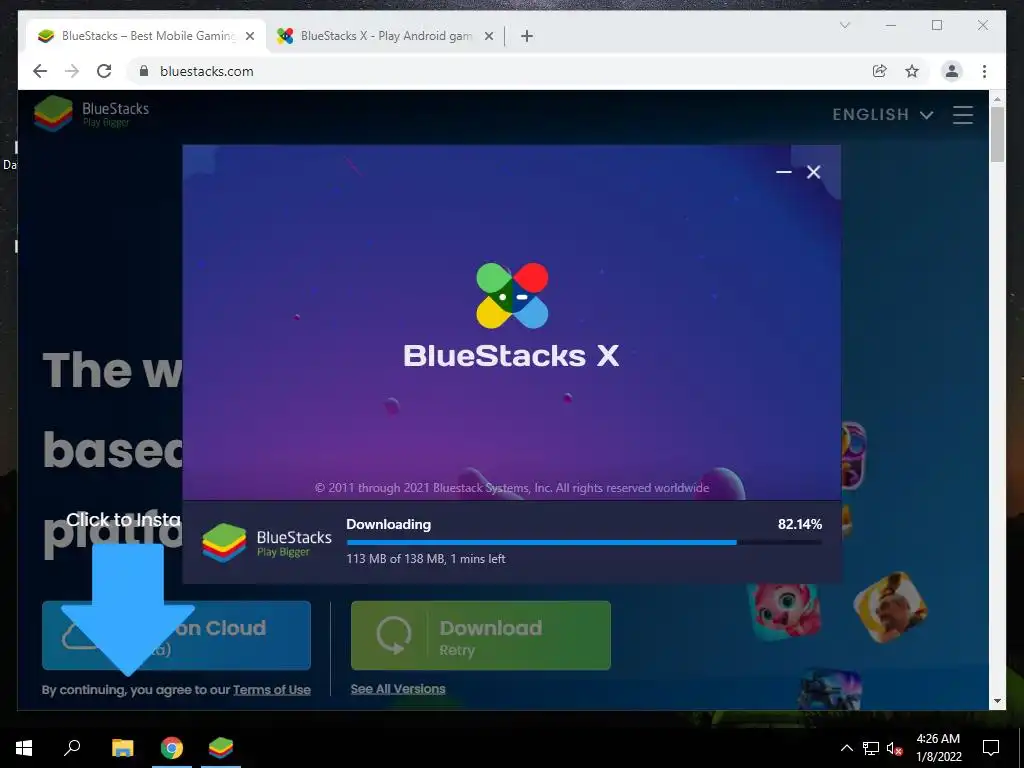Open Chrome's tab search chevron
Screen dimensions: 1024x768
click(x=844, y=25)
